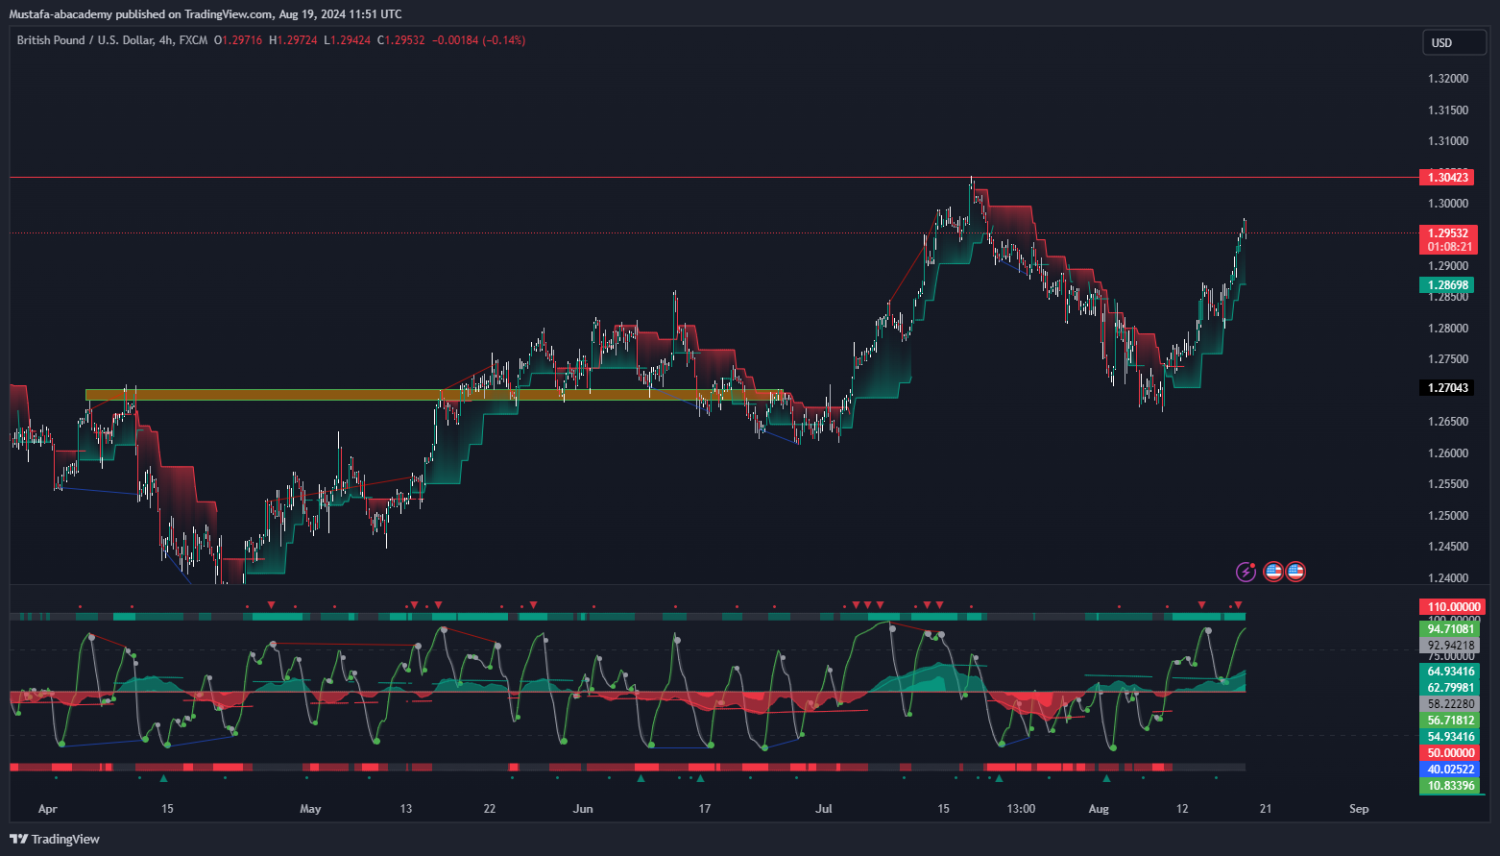Screen dimensions: 1500x856
Task: Click the 1.31500 price scale value
Action: click(1448, 110)
